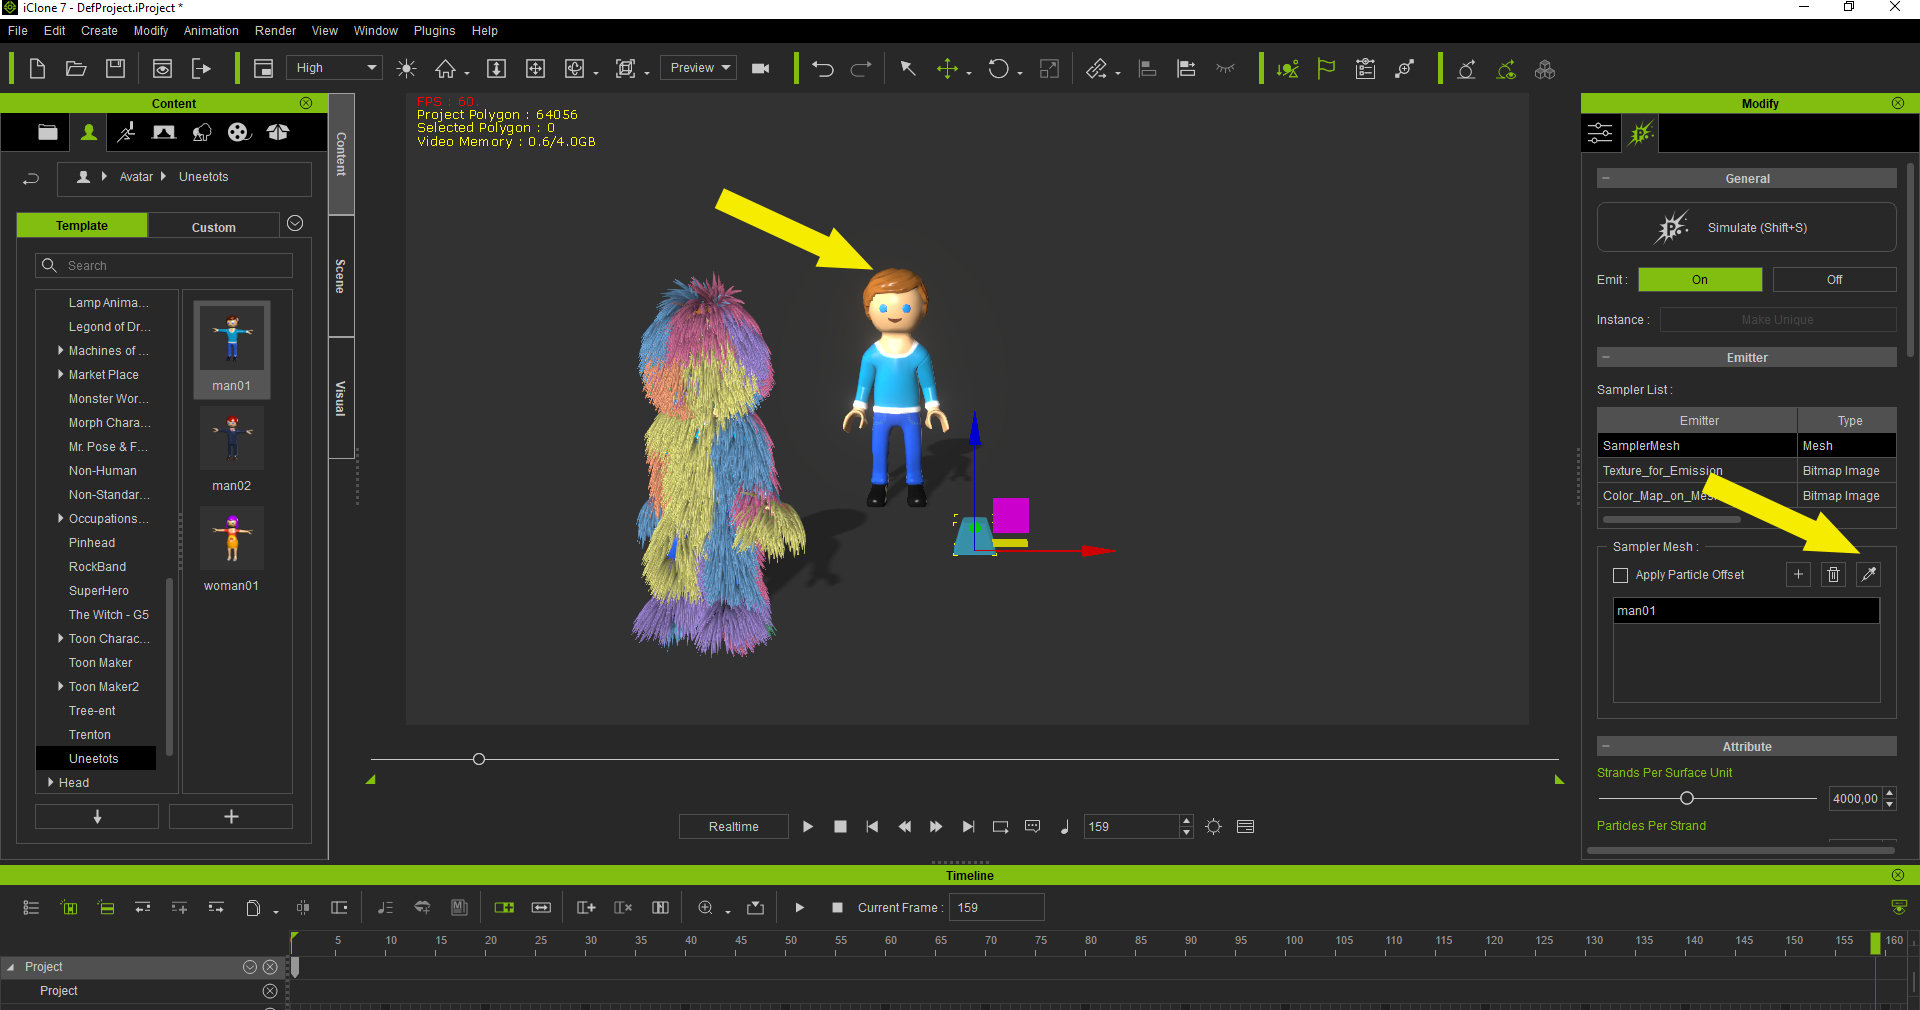Set Emit to Off
This screenshot has width=1920, height=1010.
point(1834,280)
